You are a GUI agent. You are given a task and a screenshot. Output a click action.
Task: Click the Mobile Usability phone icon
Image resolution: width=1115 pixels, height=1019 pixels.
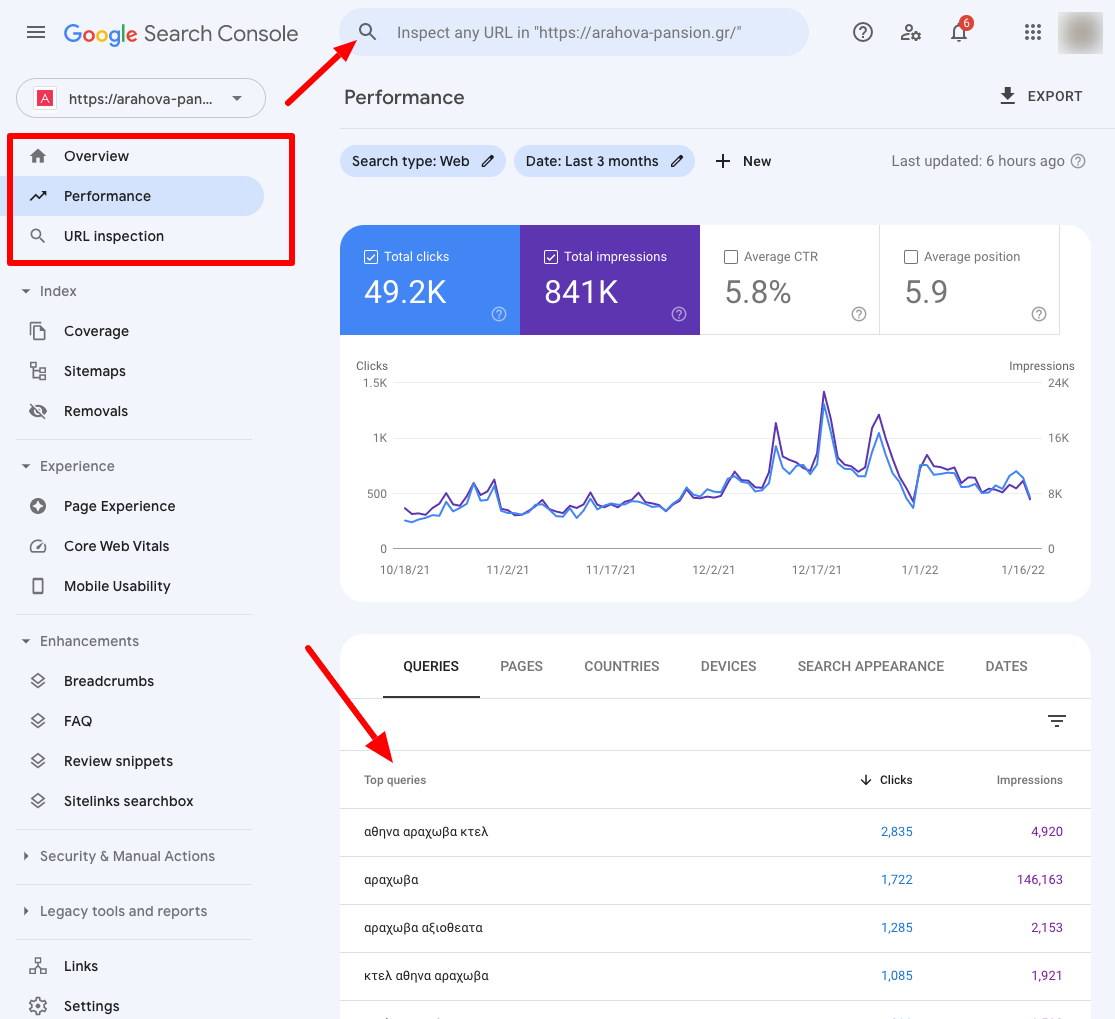tap(38, 586)
